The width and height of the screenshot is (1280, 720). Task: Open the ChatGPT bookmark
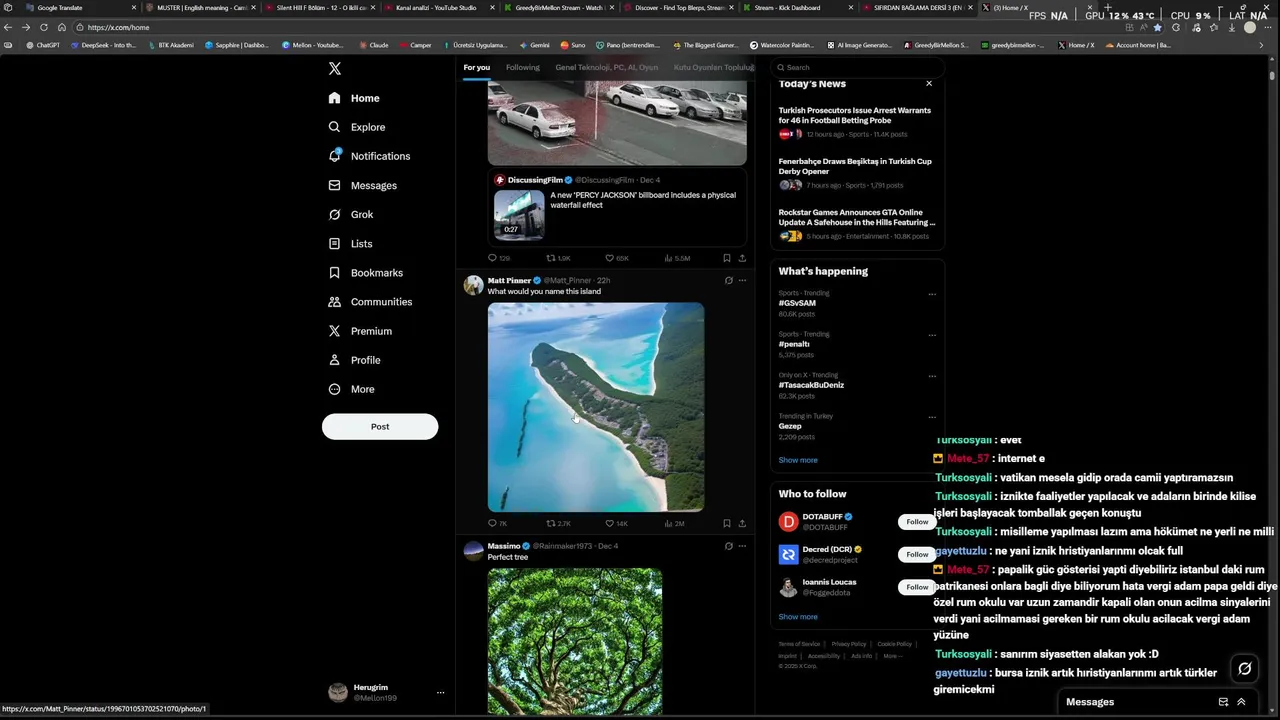[43, 45]
